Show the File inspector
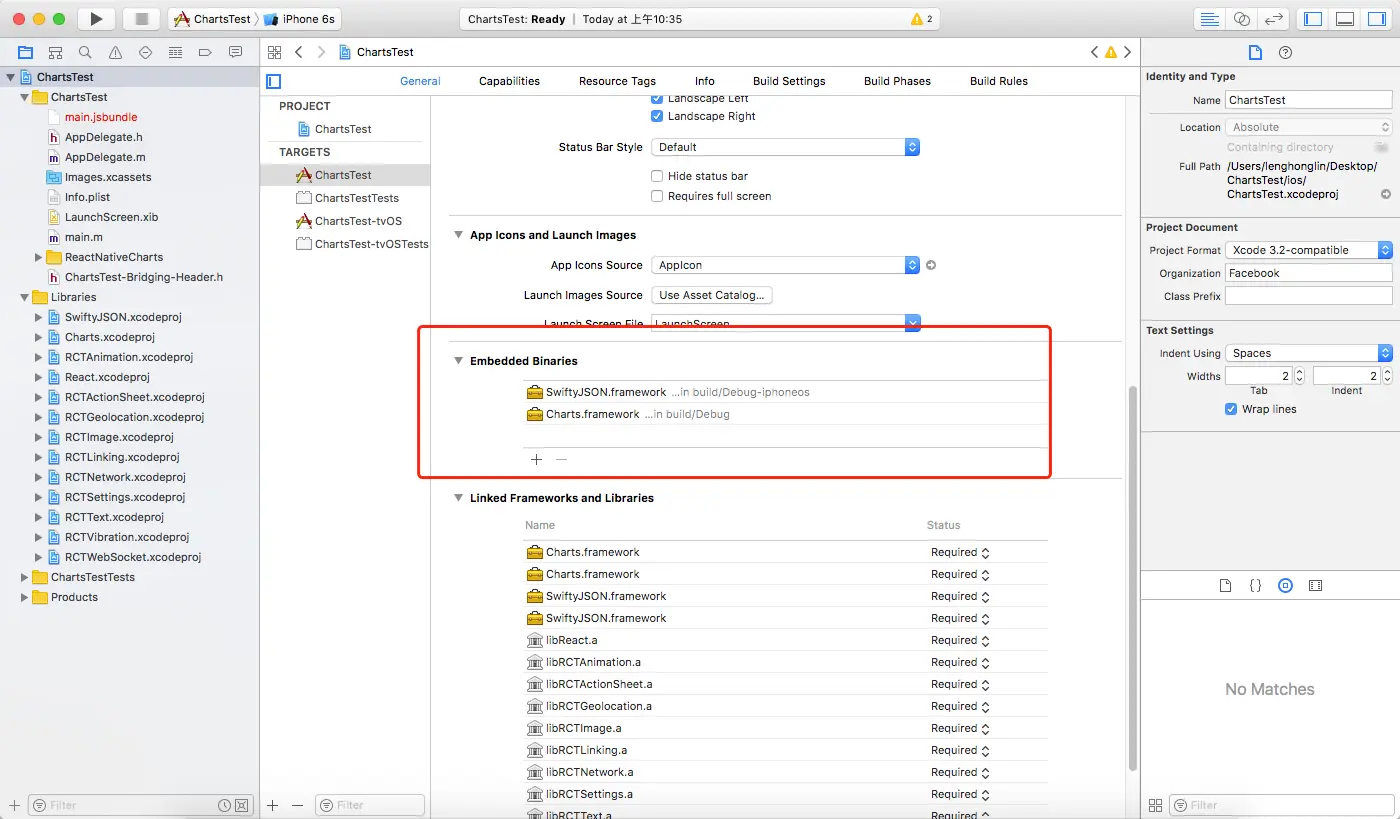 1256,52
